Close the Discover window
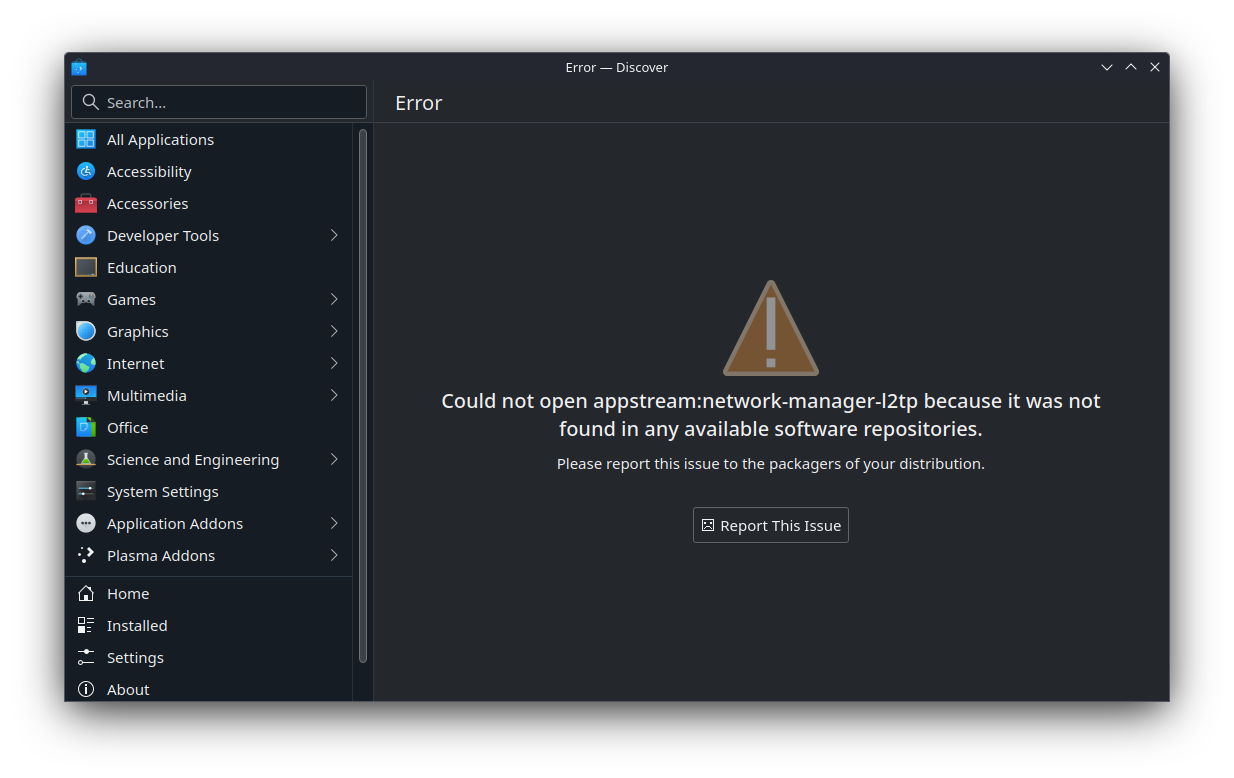1234x778 pixels. (1155, 67)
